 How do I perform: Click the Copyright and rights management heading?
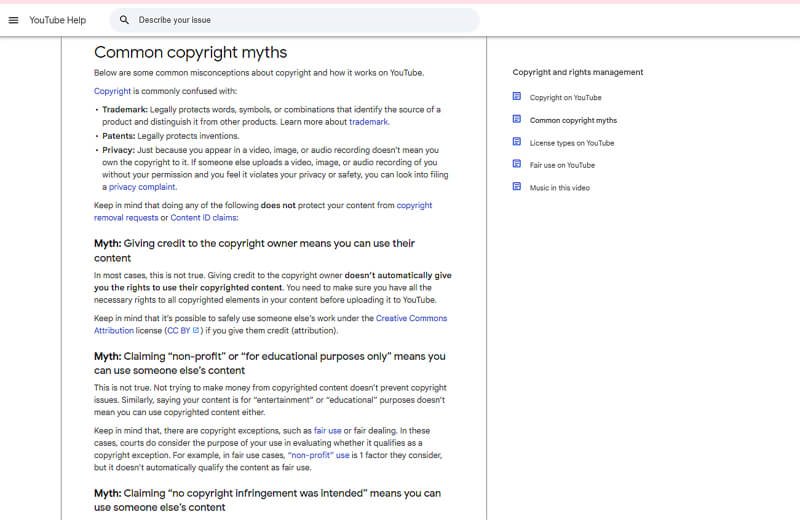coord(578,72)
